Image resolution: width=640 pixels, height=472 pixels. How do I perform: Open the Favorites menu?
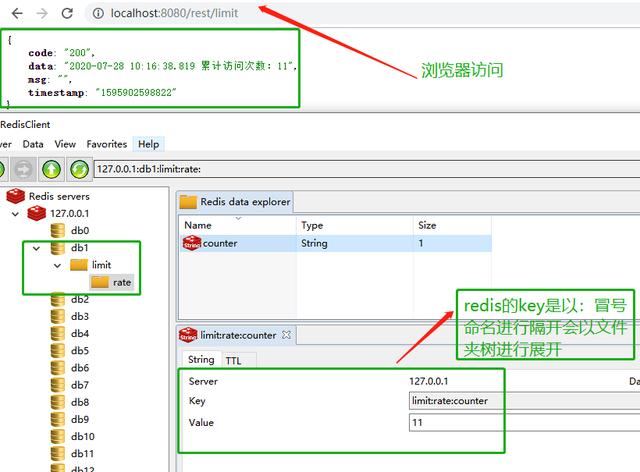click(x=107, y=144)
